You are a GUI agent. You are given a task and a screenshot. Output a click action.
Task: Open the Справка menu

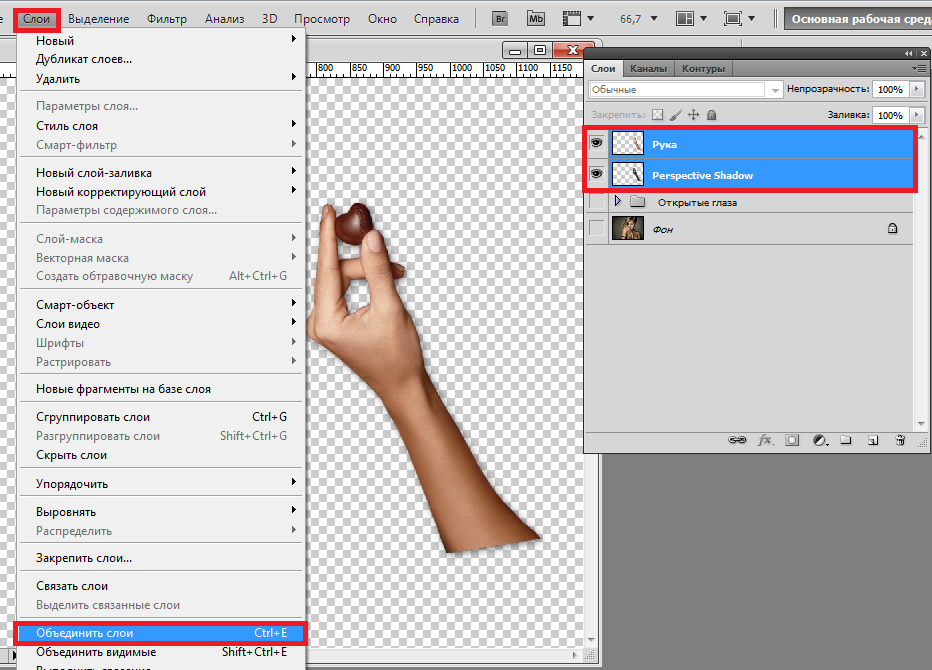436,19
